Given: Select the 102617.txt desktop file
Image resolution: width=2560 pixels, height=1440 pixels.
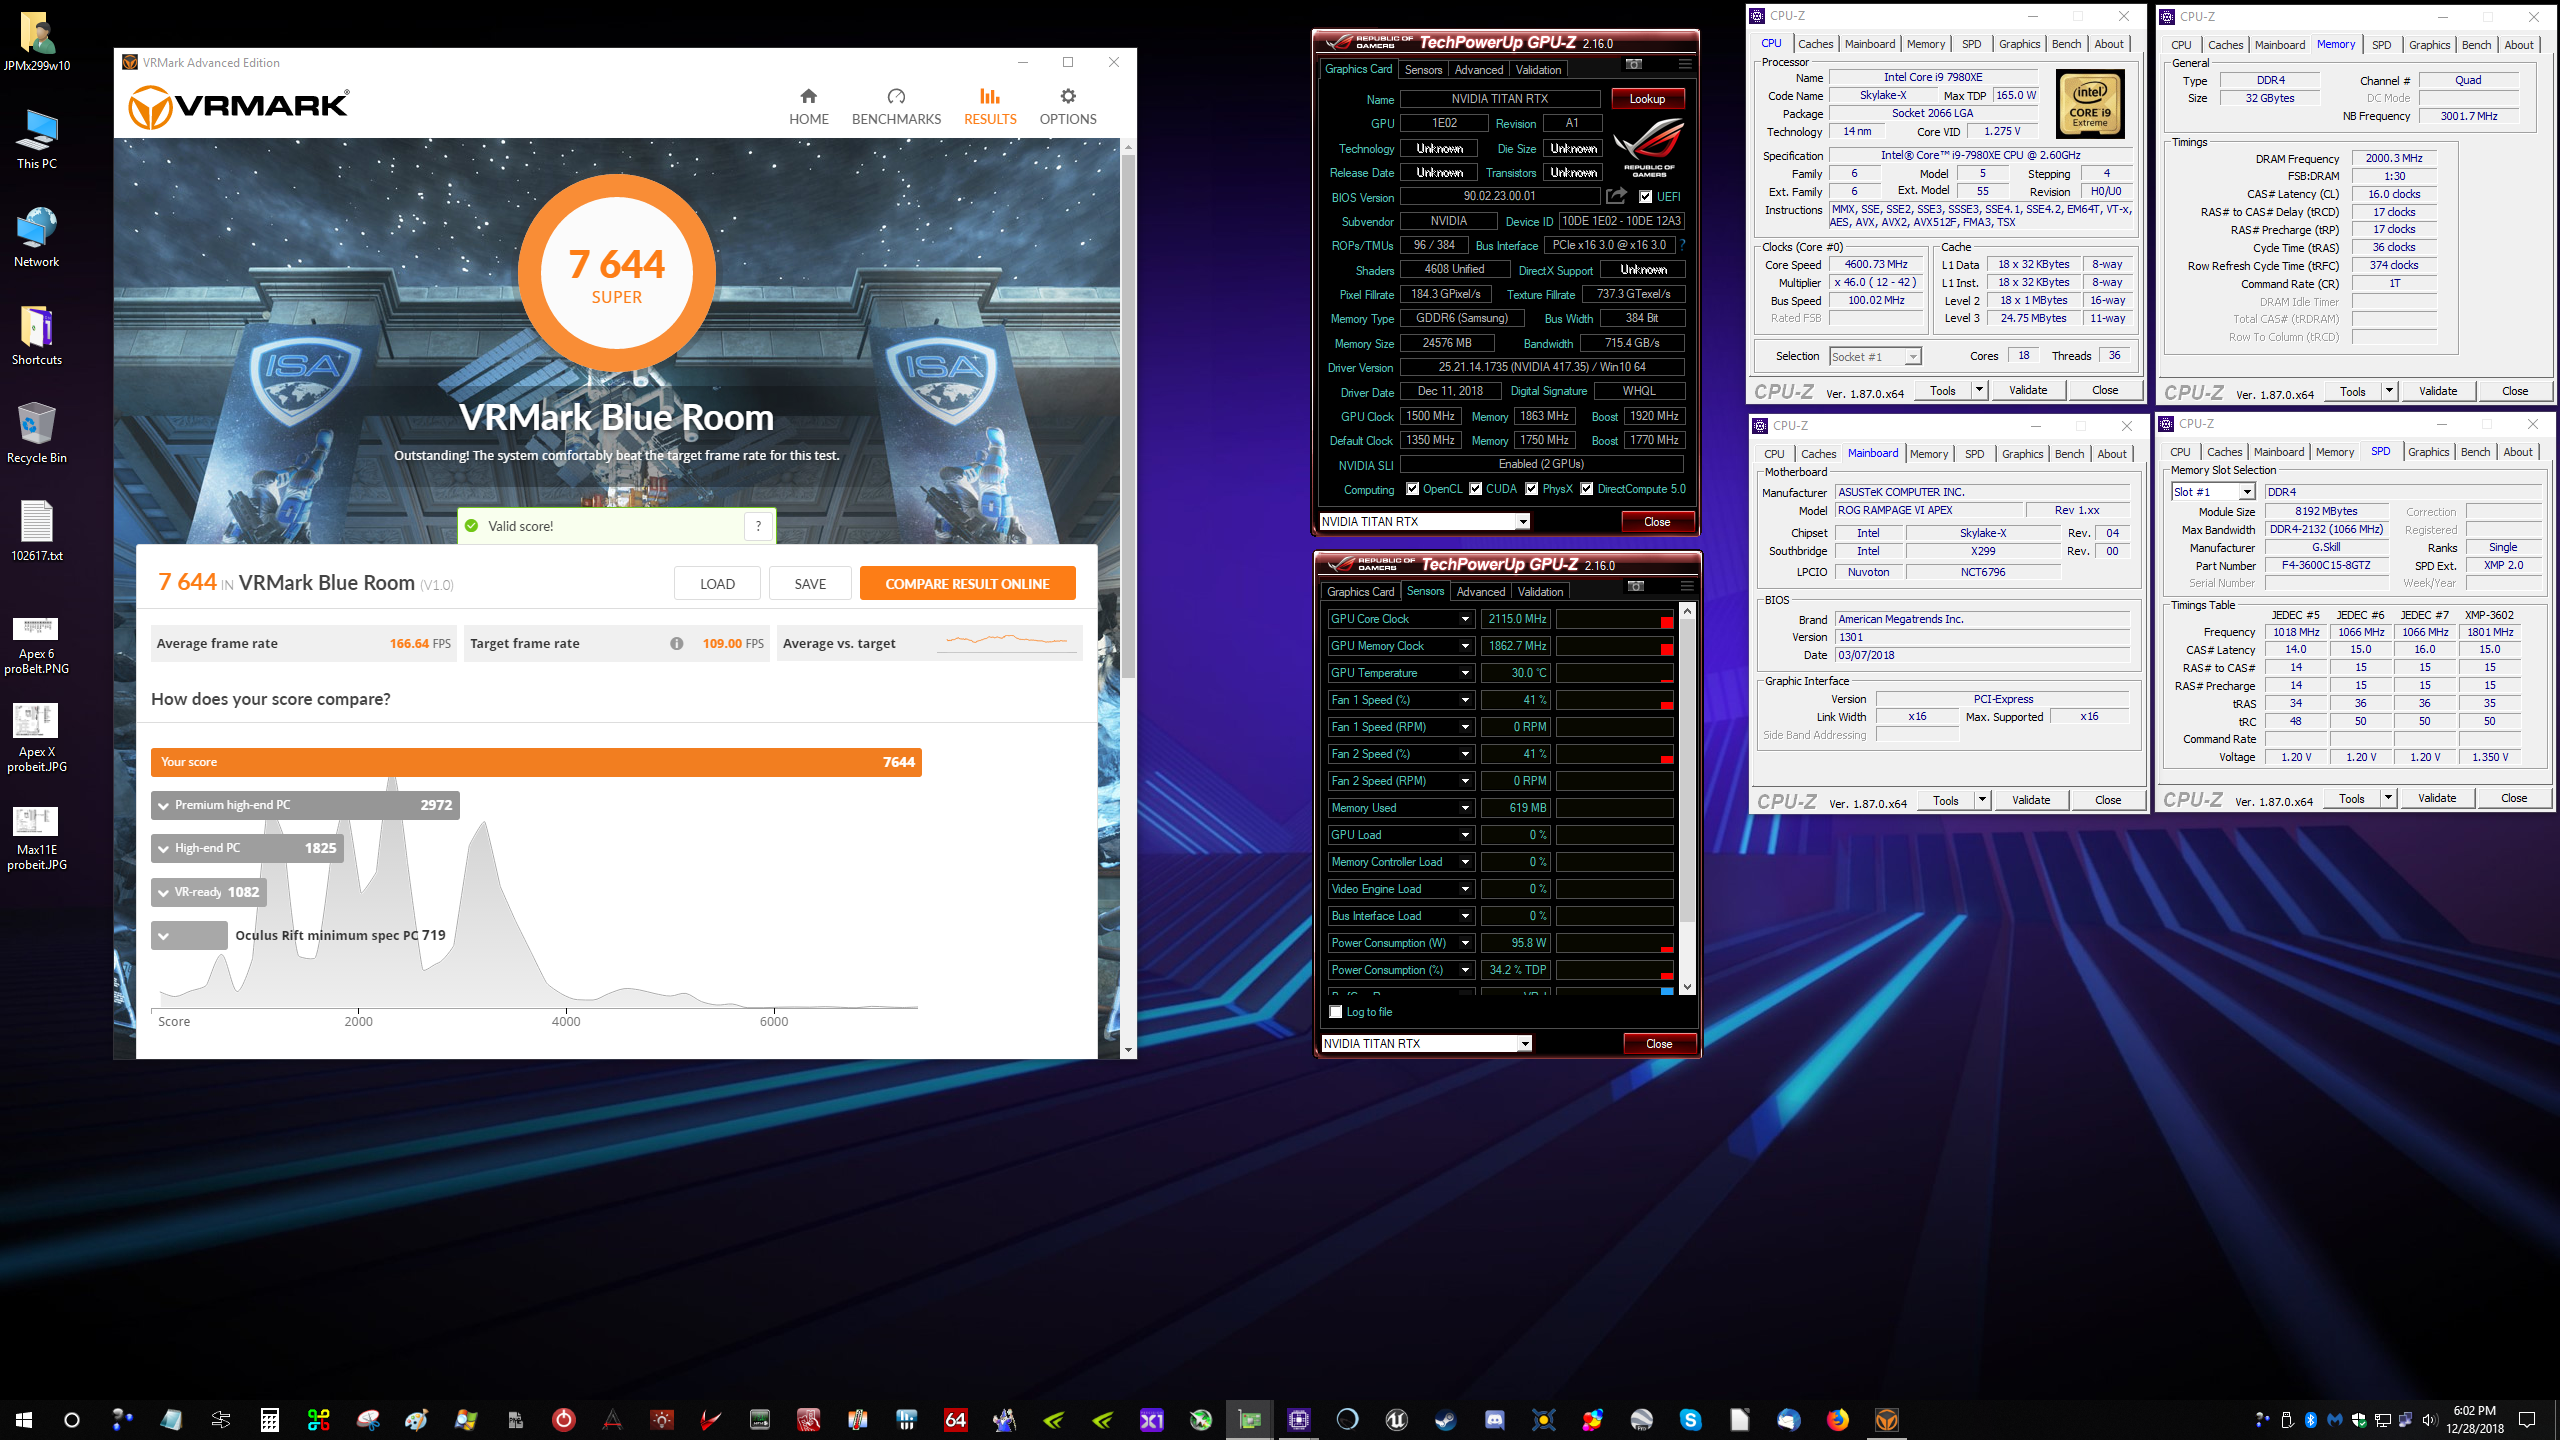Looking at the screenshot, I should tap(37, 530).
